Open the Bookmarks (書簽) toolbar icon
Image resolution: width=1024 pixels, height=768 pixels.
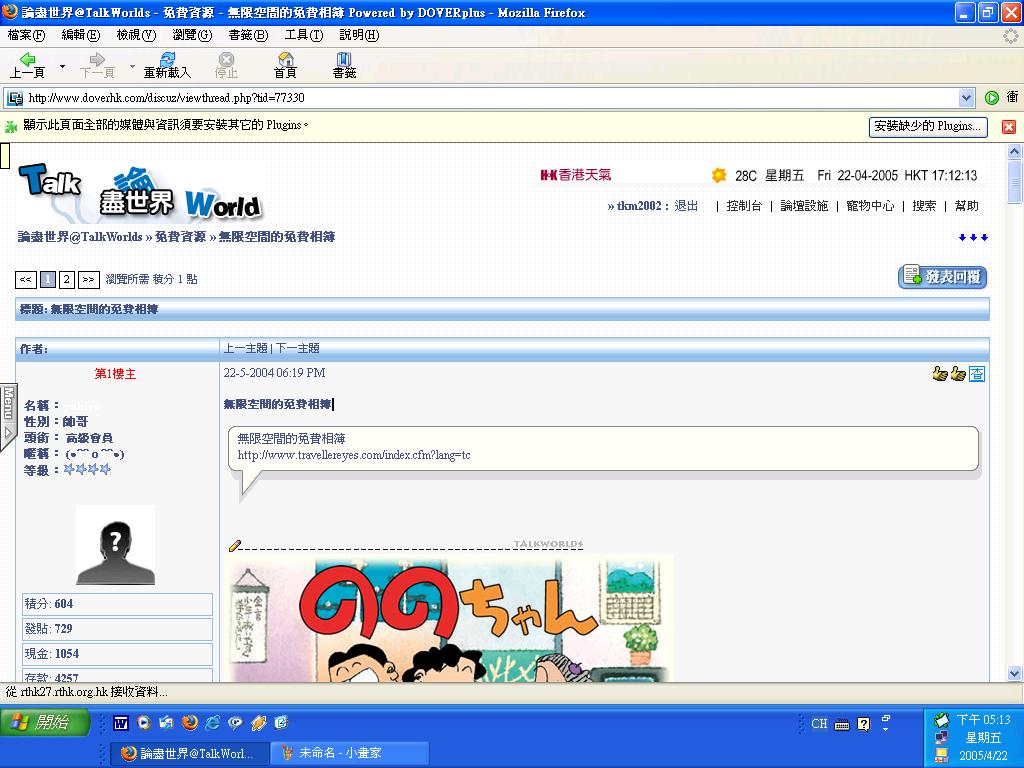pyautogui.click(x=344, y=62)
